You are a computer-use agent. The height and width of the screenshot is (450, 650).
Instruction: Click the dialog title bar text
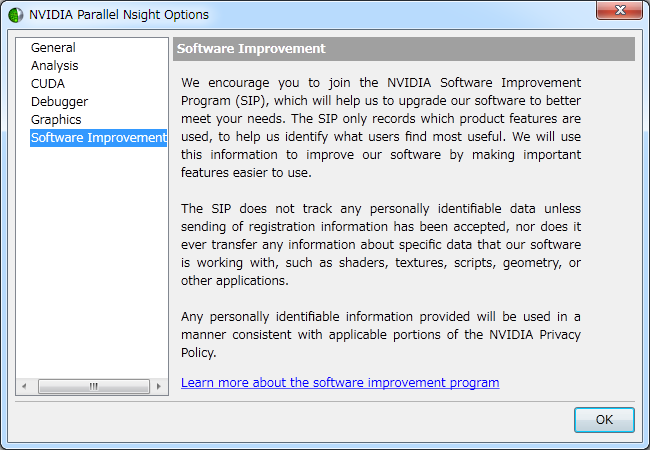(x=119, y=15)
